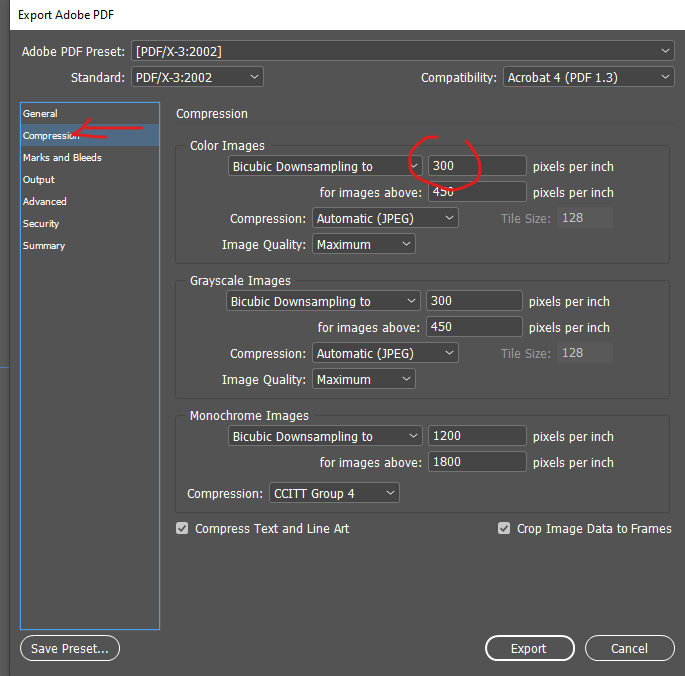685x676 pixels.
Task: Open Grayscale Images downsampling method dropdown
Action: coord(323,301)
